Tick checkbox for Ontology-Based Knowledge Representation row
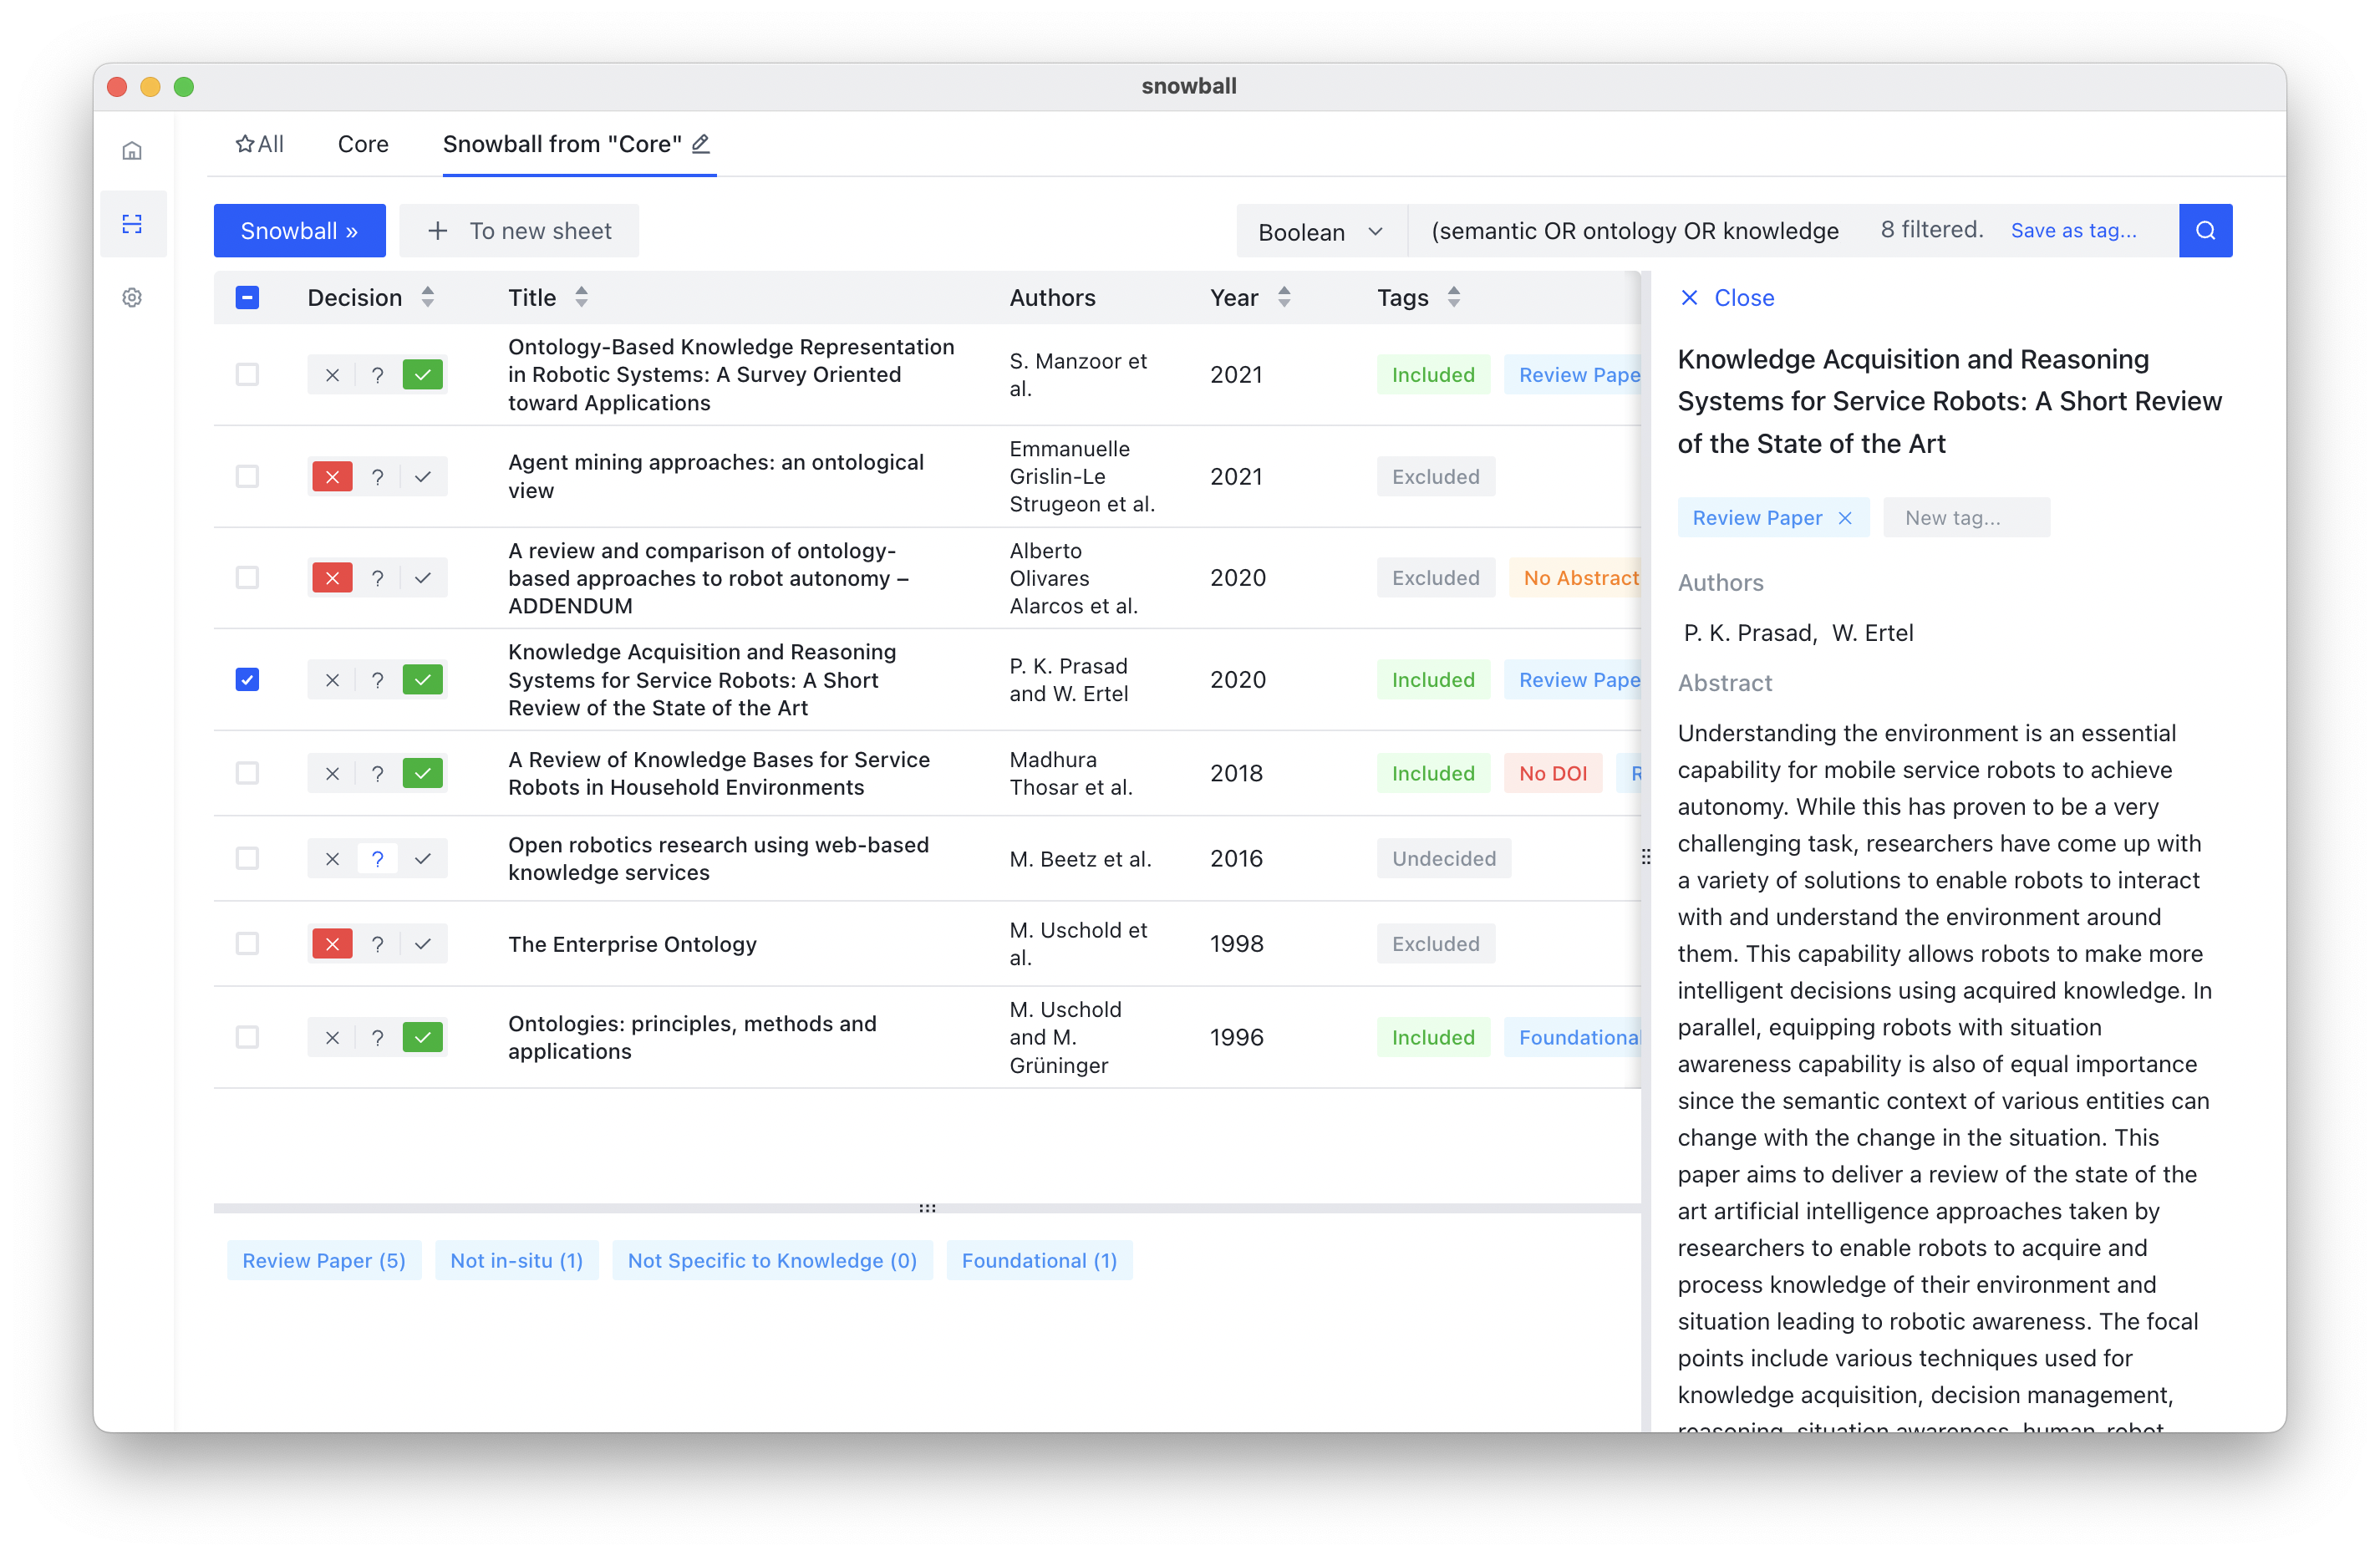Image resolution: width=2380 pixels, height=1556 pixels. tap(247, 375)
